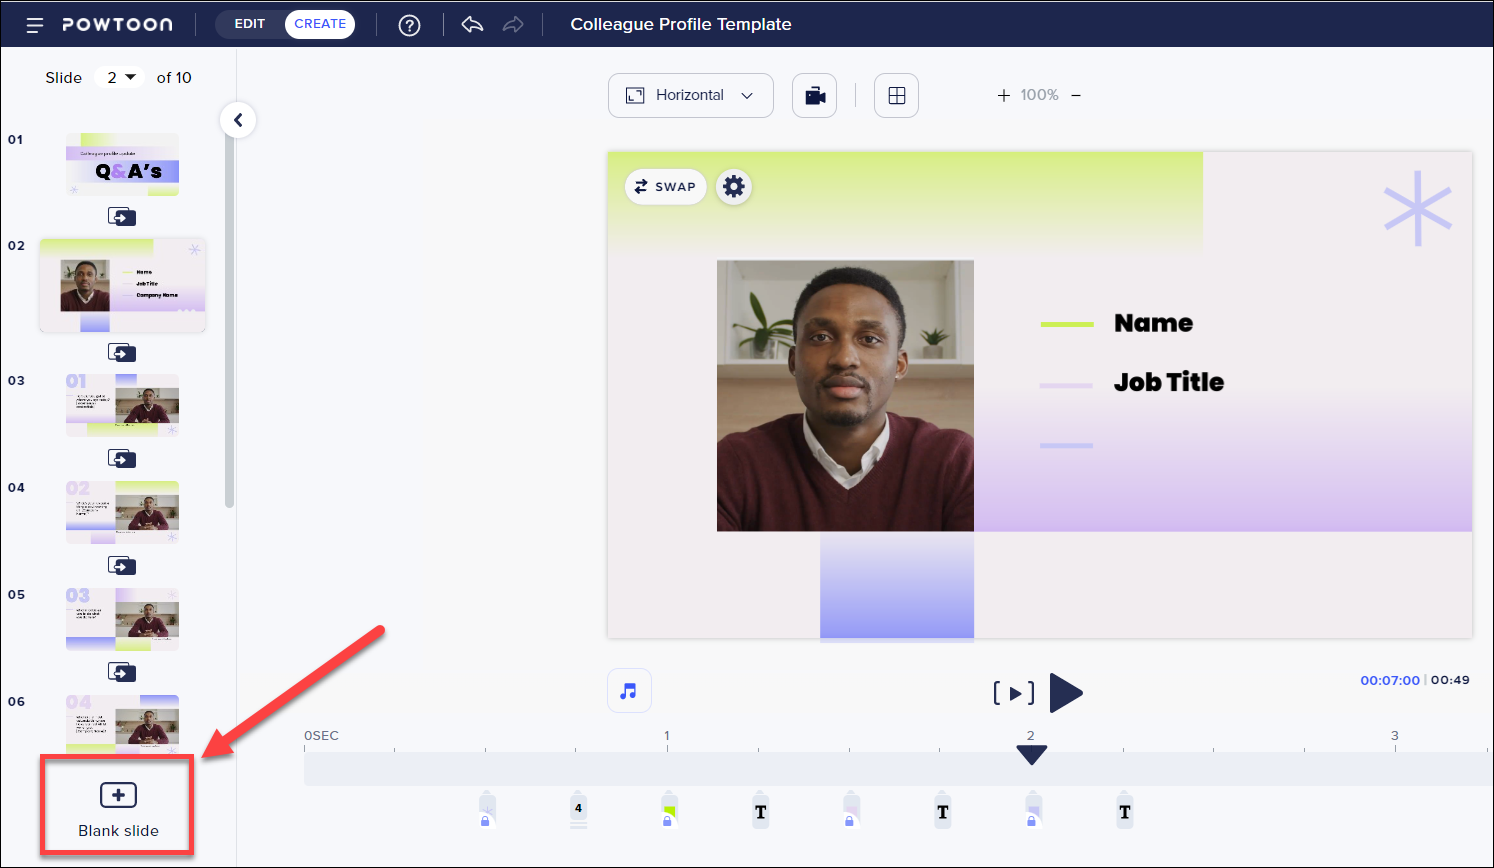
Task: Expand the Horizontal aspect ratio dropdown
Action: [x=690, y=96]
